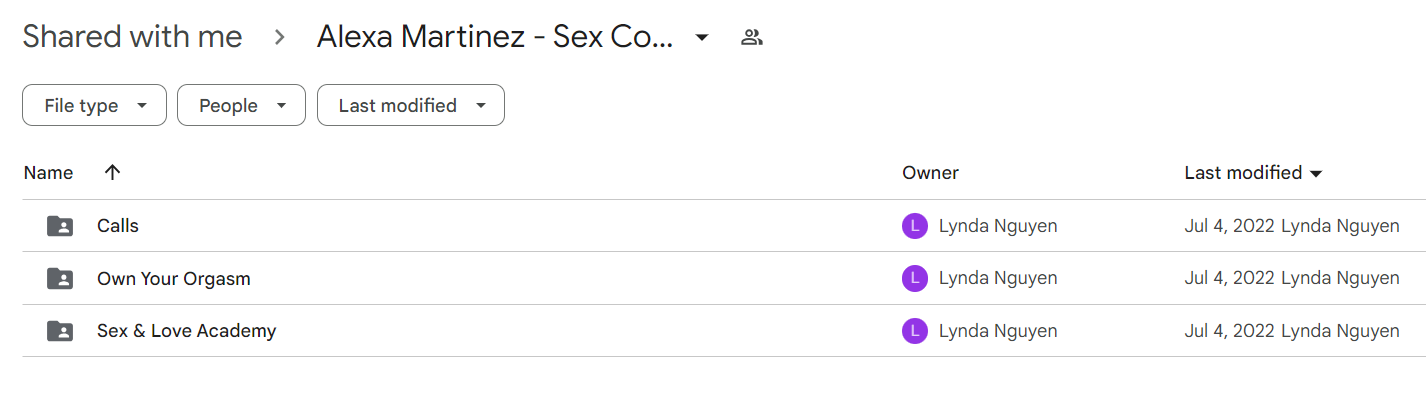The image size is (1426, 414).
Task: Open the People filter dropdown
Action: coord(241,105)
